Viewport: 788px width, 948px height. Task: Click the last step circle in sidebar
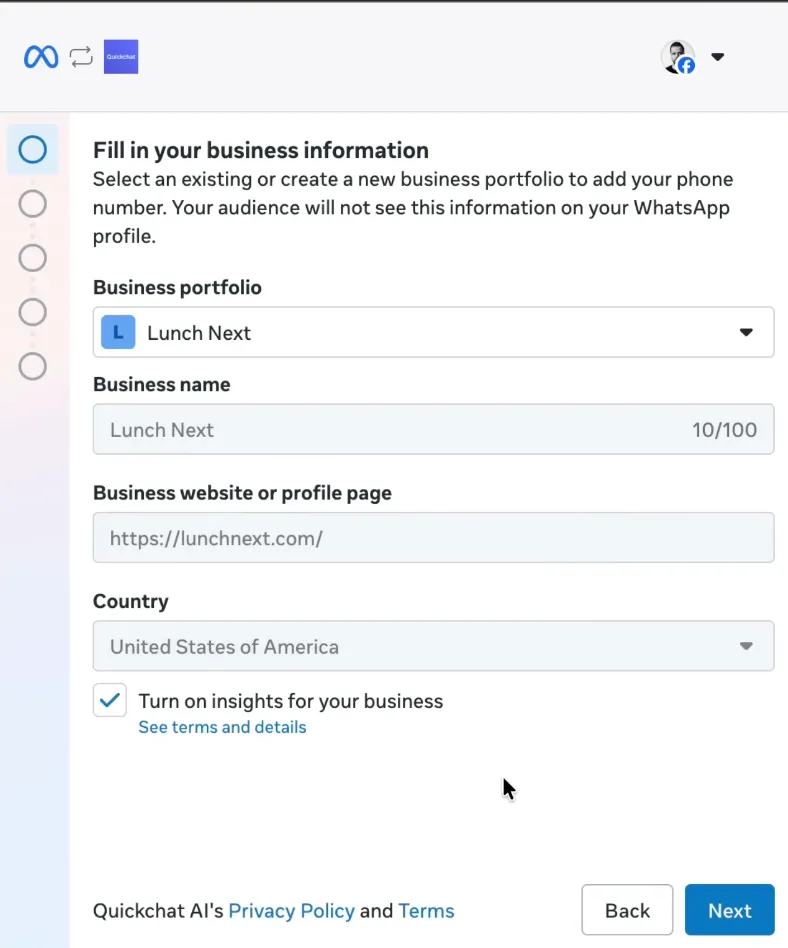(32, 367)
